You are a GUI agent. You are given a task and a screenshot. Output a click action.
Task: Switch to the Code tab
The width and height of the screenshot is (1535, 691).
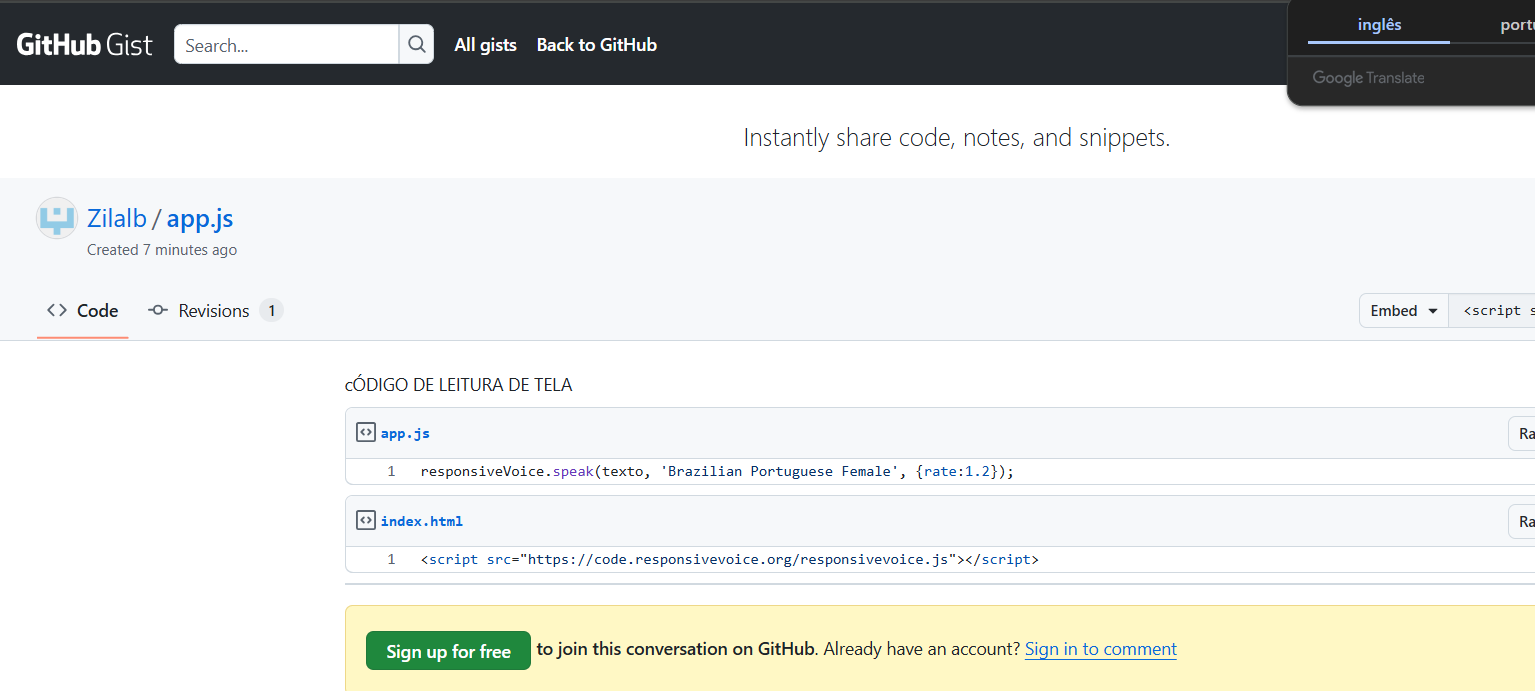coord(83,311)
